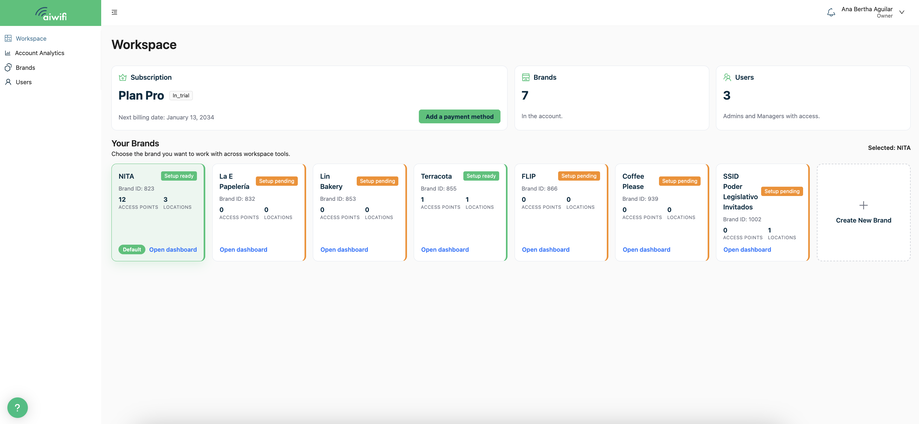Select the Lin Bakery brand card
The image size is (919, 424).
pyautogui.click(x=359, y=212)
